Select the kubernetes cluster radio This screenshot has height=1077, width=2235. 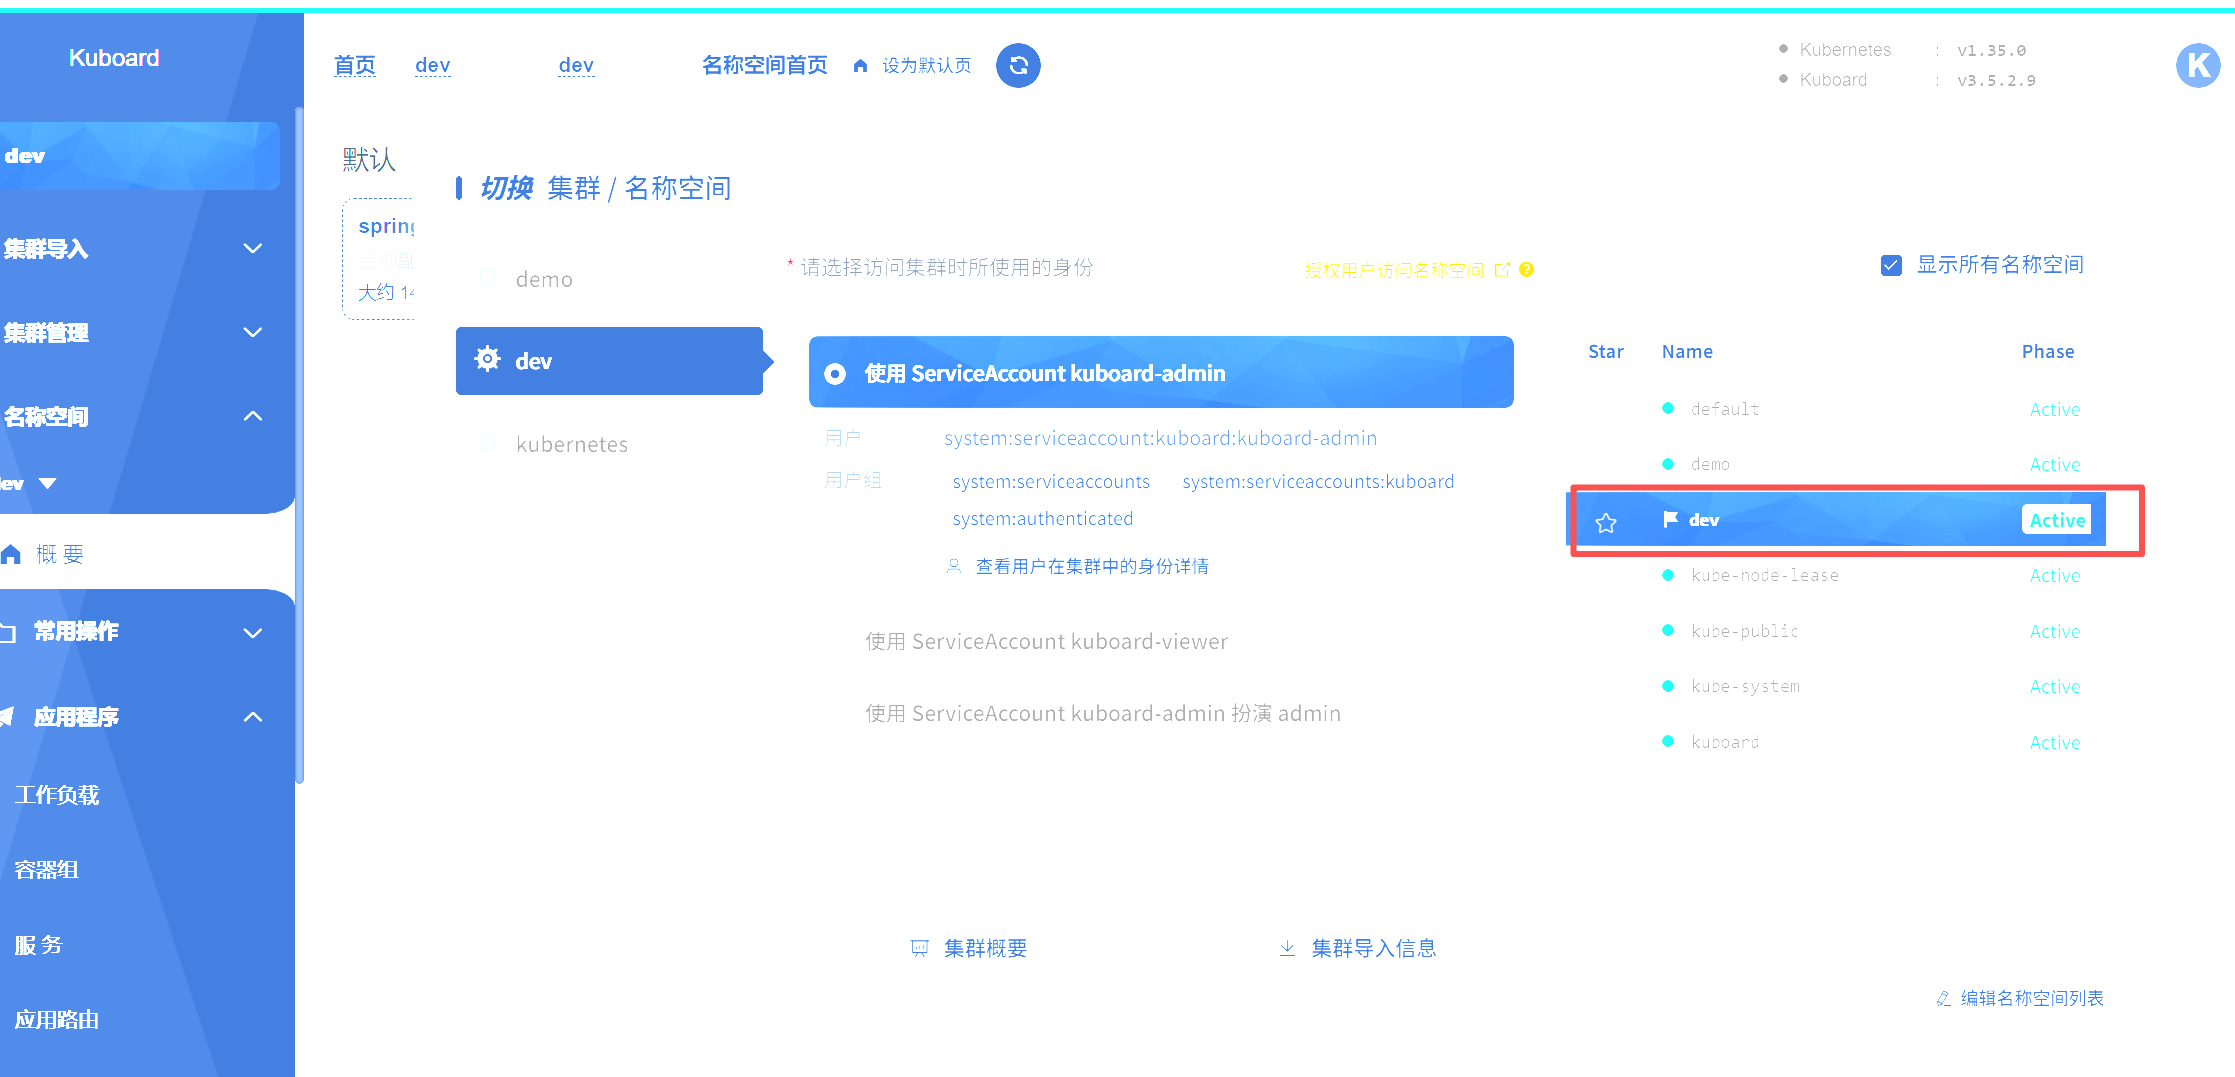coord(488,443)
